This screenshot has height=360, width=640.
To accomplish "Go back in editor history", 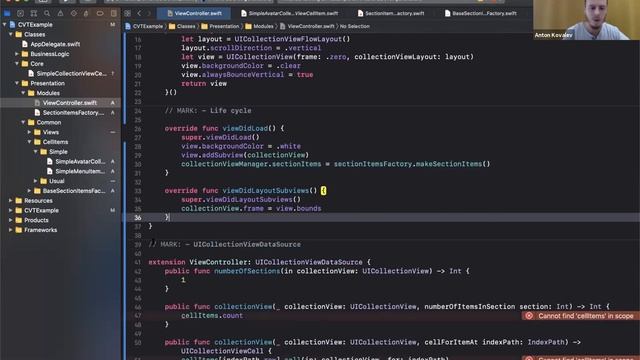I will pos(139,13).
